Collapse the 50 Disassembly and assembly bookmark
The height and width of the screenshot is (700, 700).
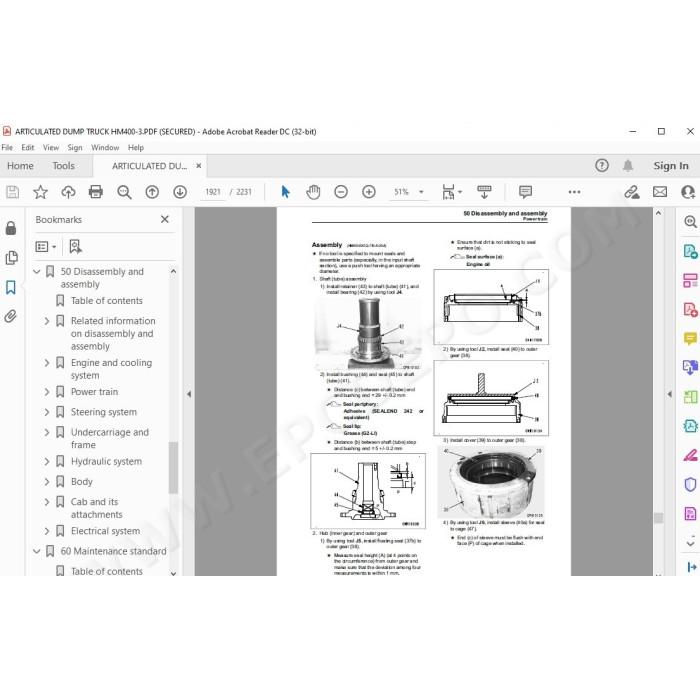pyautogui.click(x=37, y=271)
